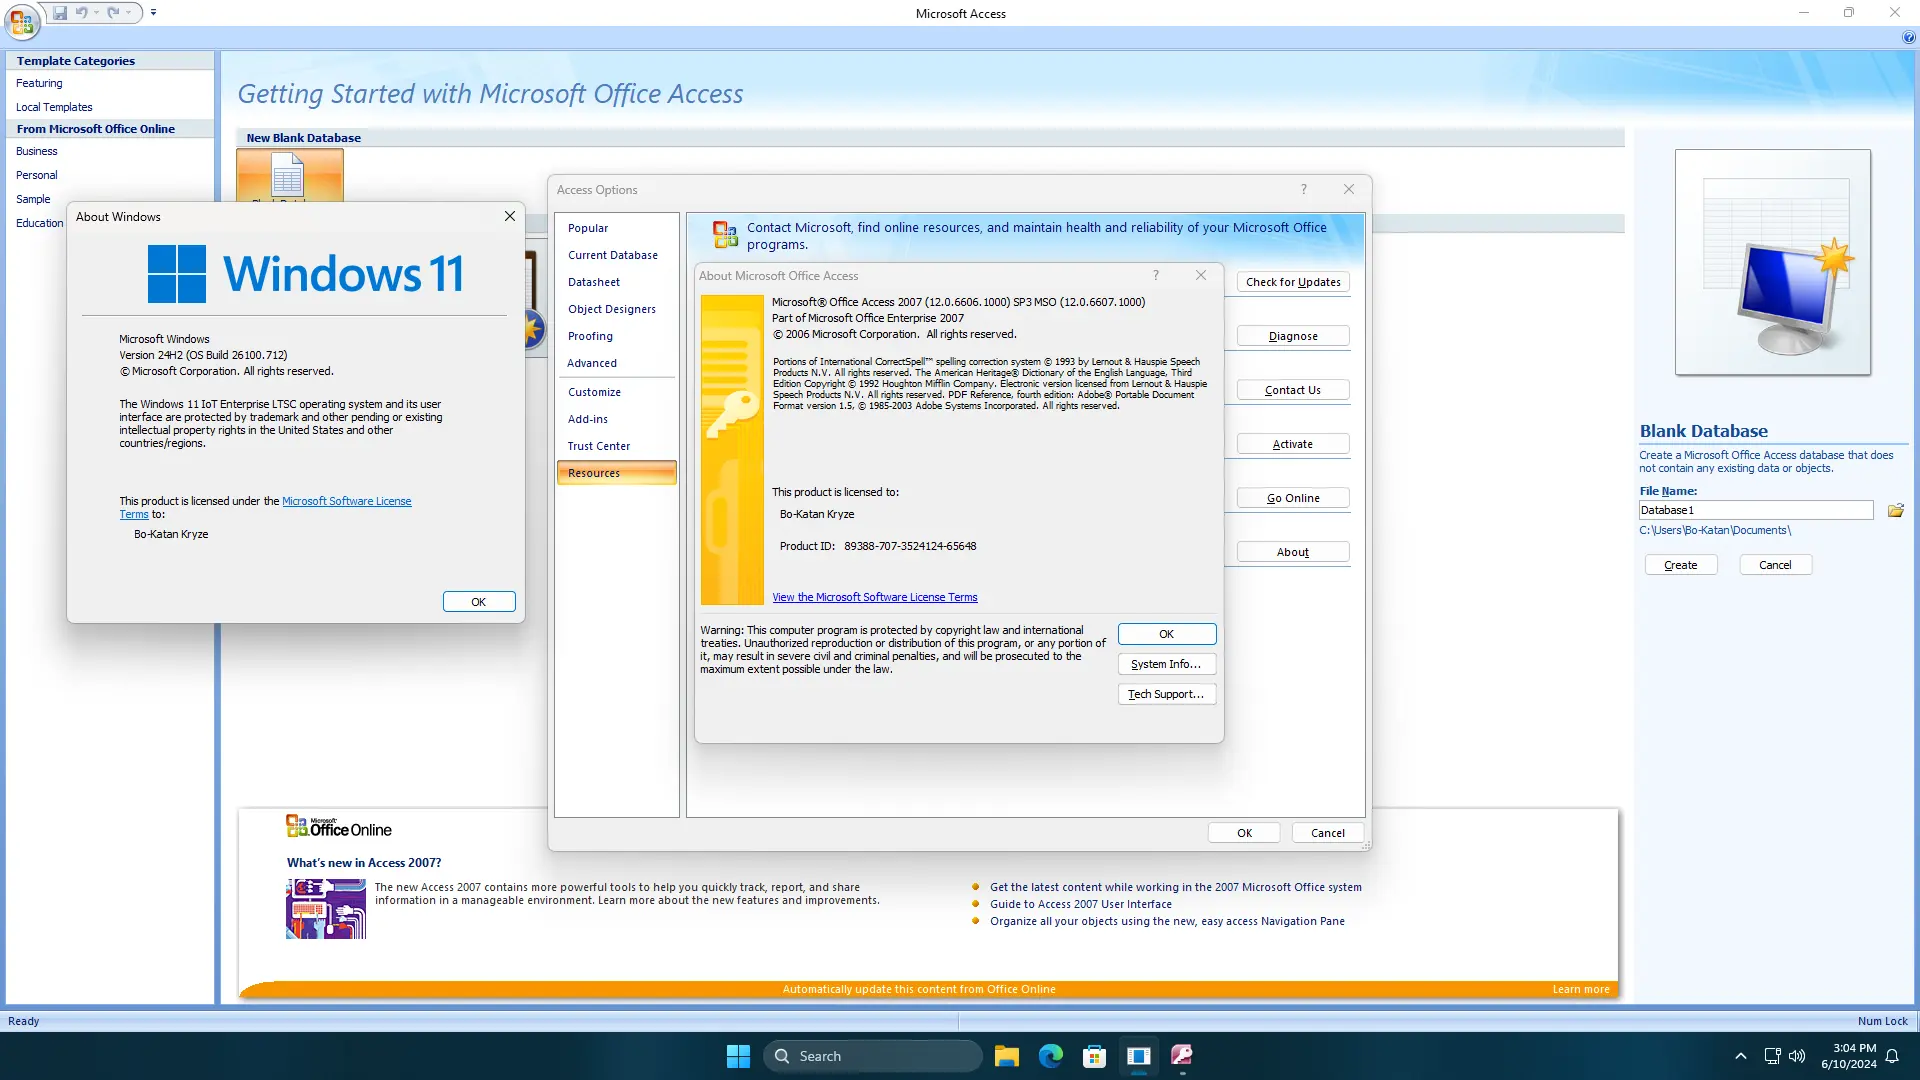This screenshot has width=1920, height=1080.
Task: Close the About Microsoft Office Access dialog
Action: click(x=1201, y=275)
